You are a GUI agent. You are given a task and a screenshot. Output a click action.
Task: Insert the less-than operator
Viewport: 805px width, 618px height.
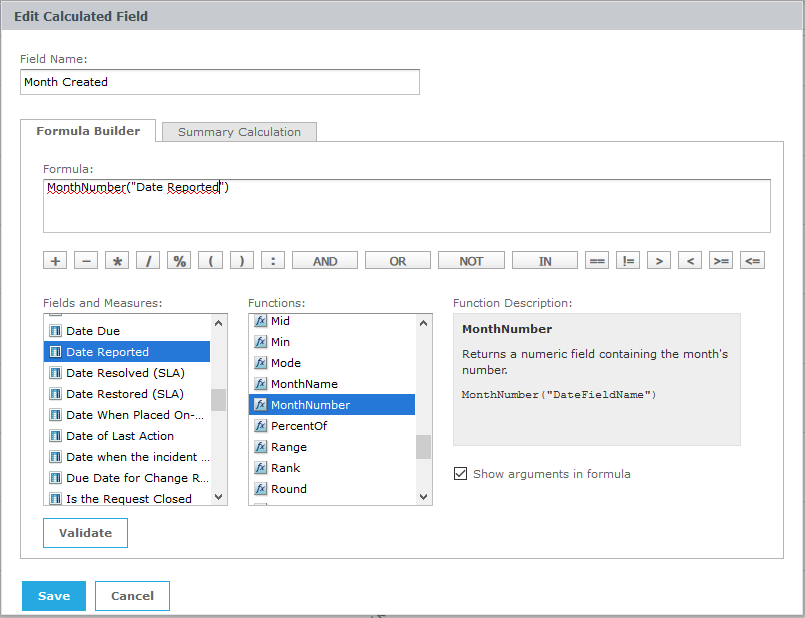(690, 261)
